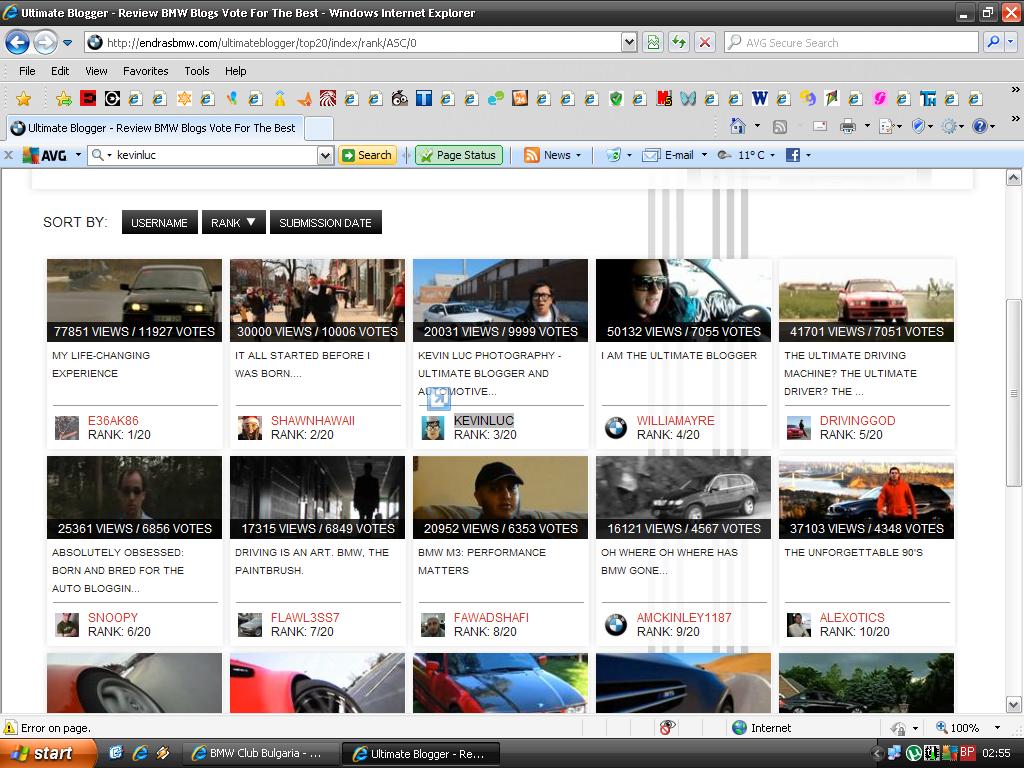Open the Favorites menu

pyautogui.click(x=146, y=71)
